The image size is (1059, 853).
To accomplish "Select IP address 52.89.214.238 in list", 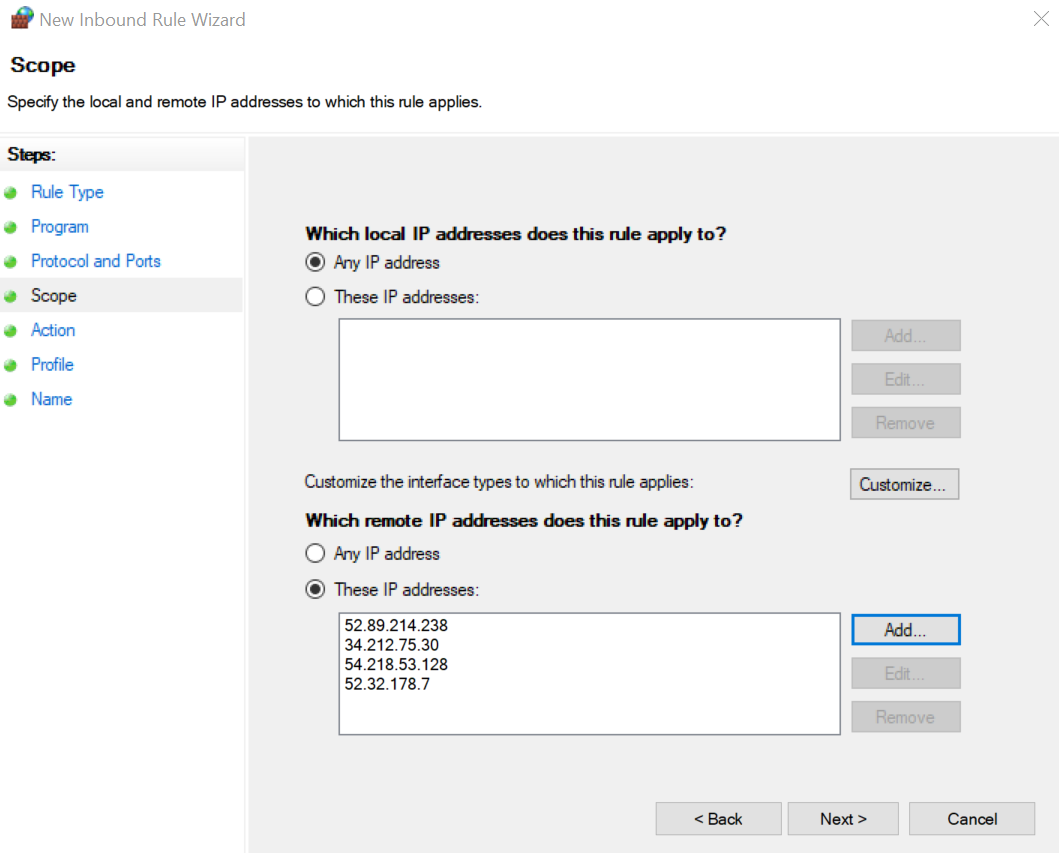I will [396, 625].
